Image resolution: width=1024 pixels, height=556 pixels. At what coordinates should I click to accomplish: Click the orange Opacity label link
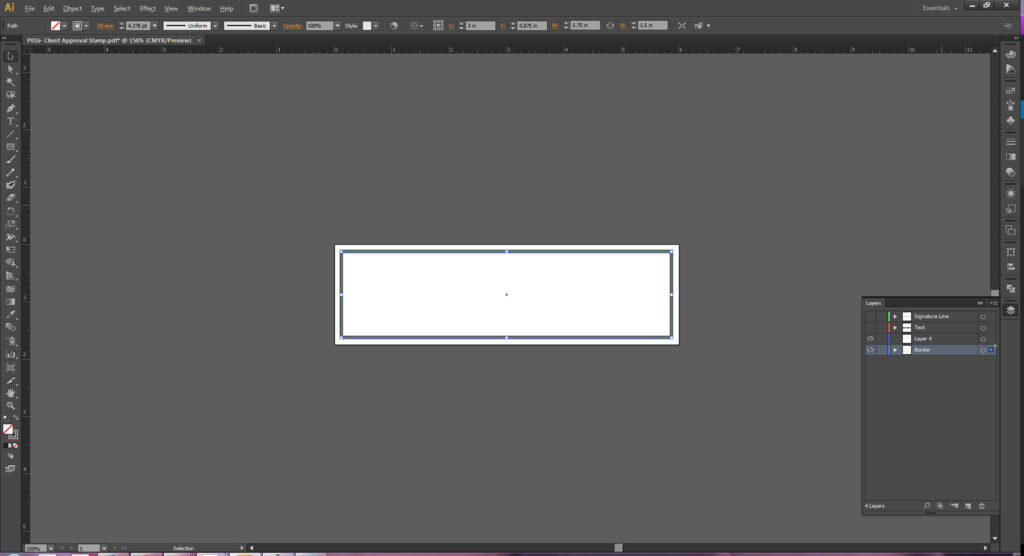click(x=293, y=25)
